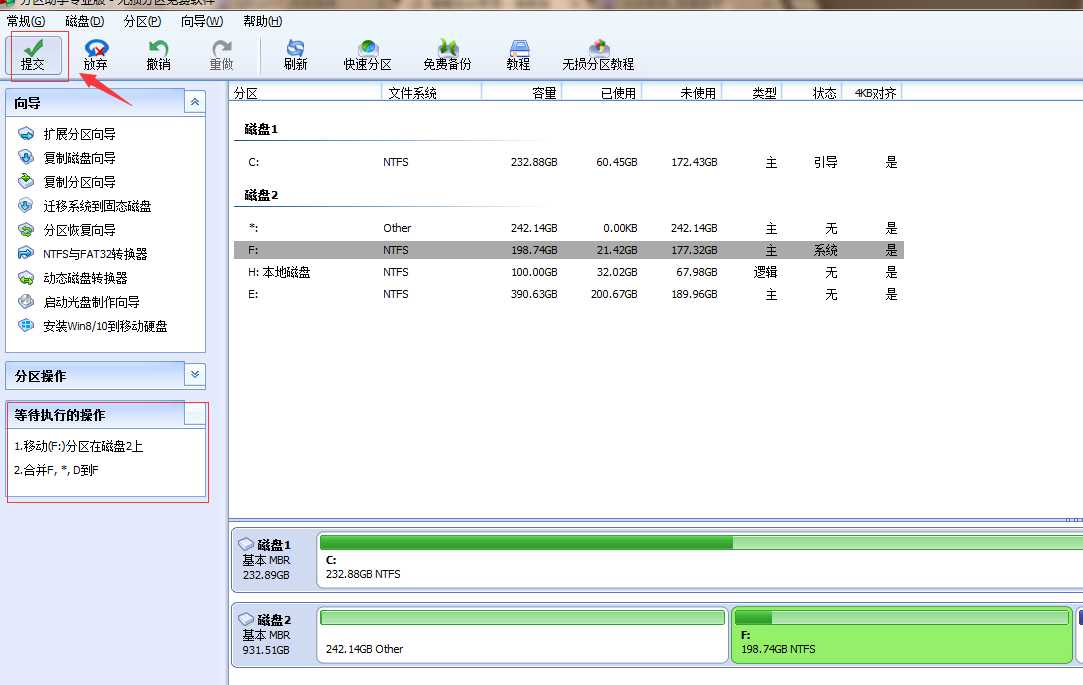1083x685 pixels.
Task: Sort by 状态 column header
Action: [813, 93]
